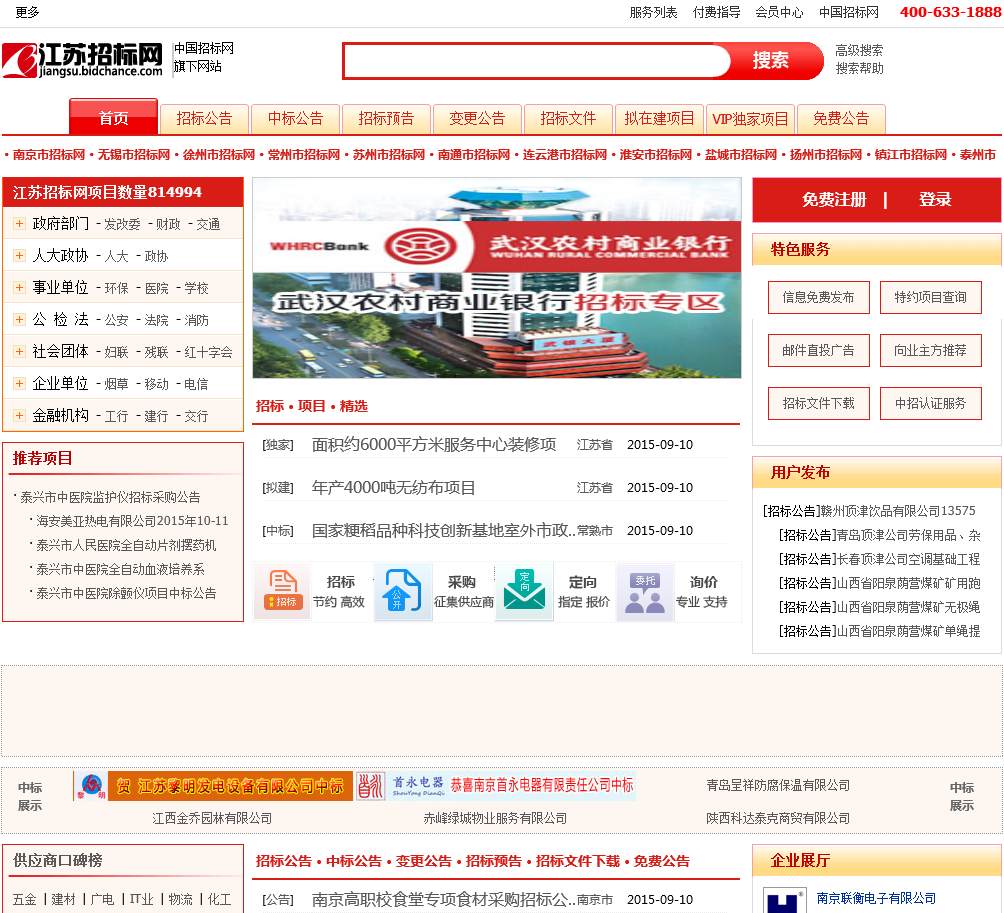The image size is (1004, 913).
Task: Open the 定向 envelope icon
Action: pyautogui.click(x=524, y=590)
